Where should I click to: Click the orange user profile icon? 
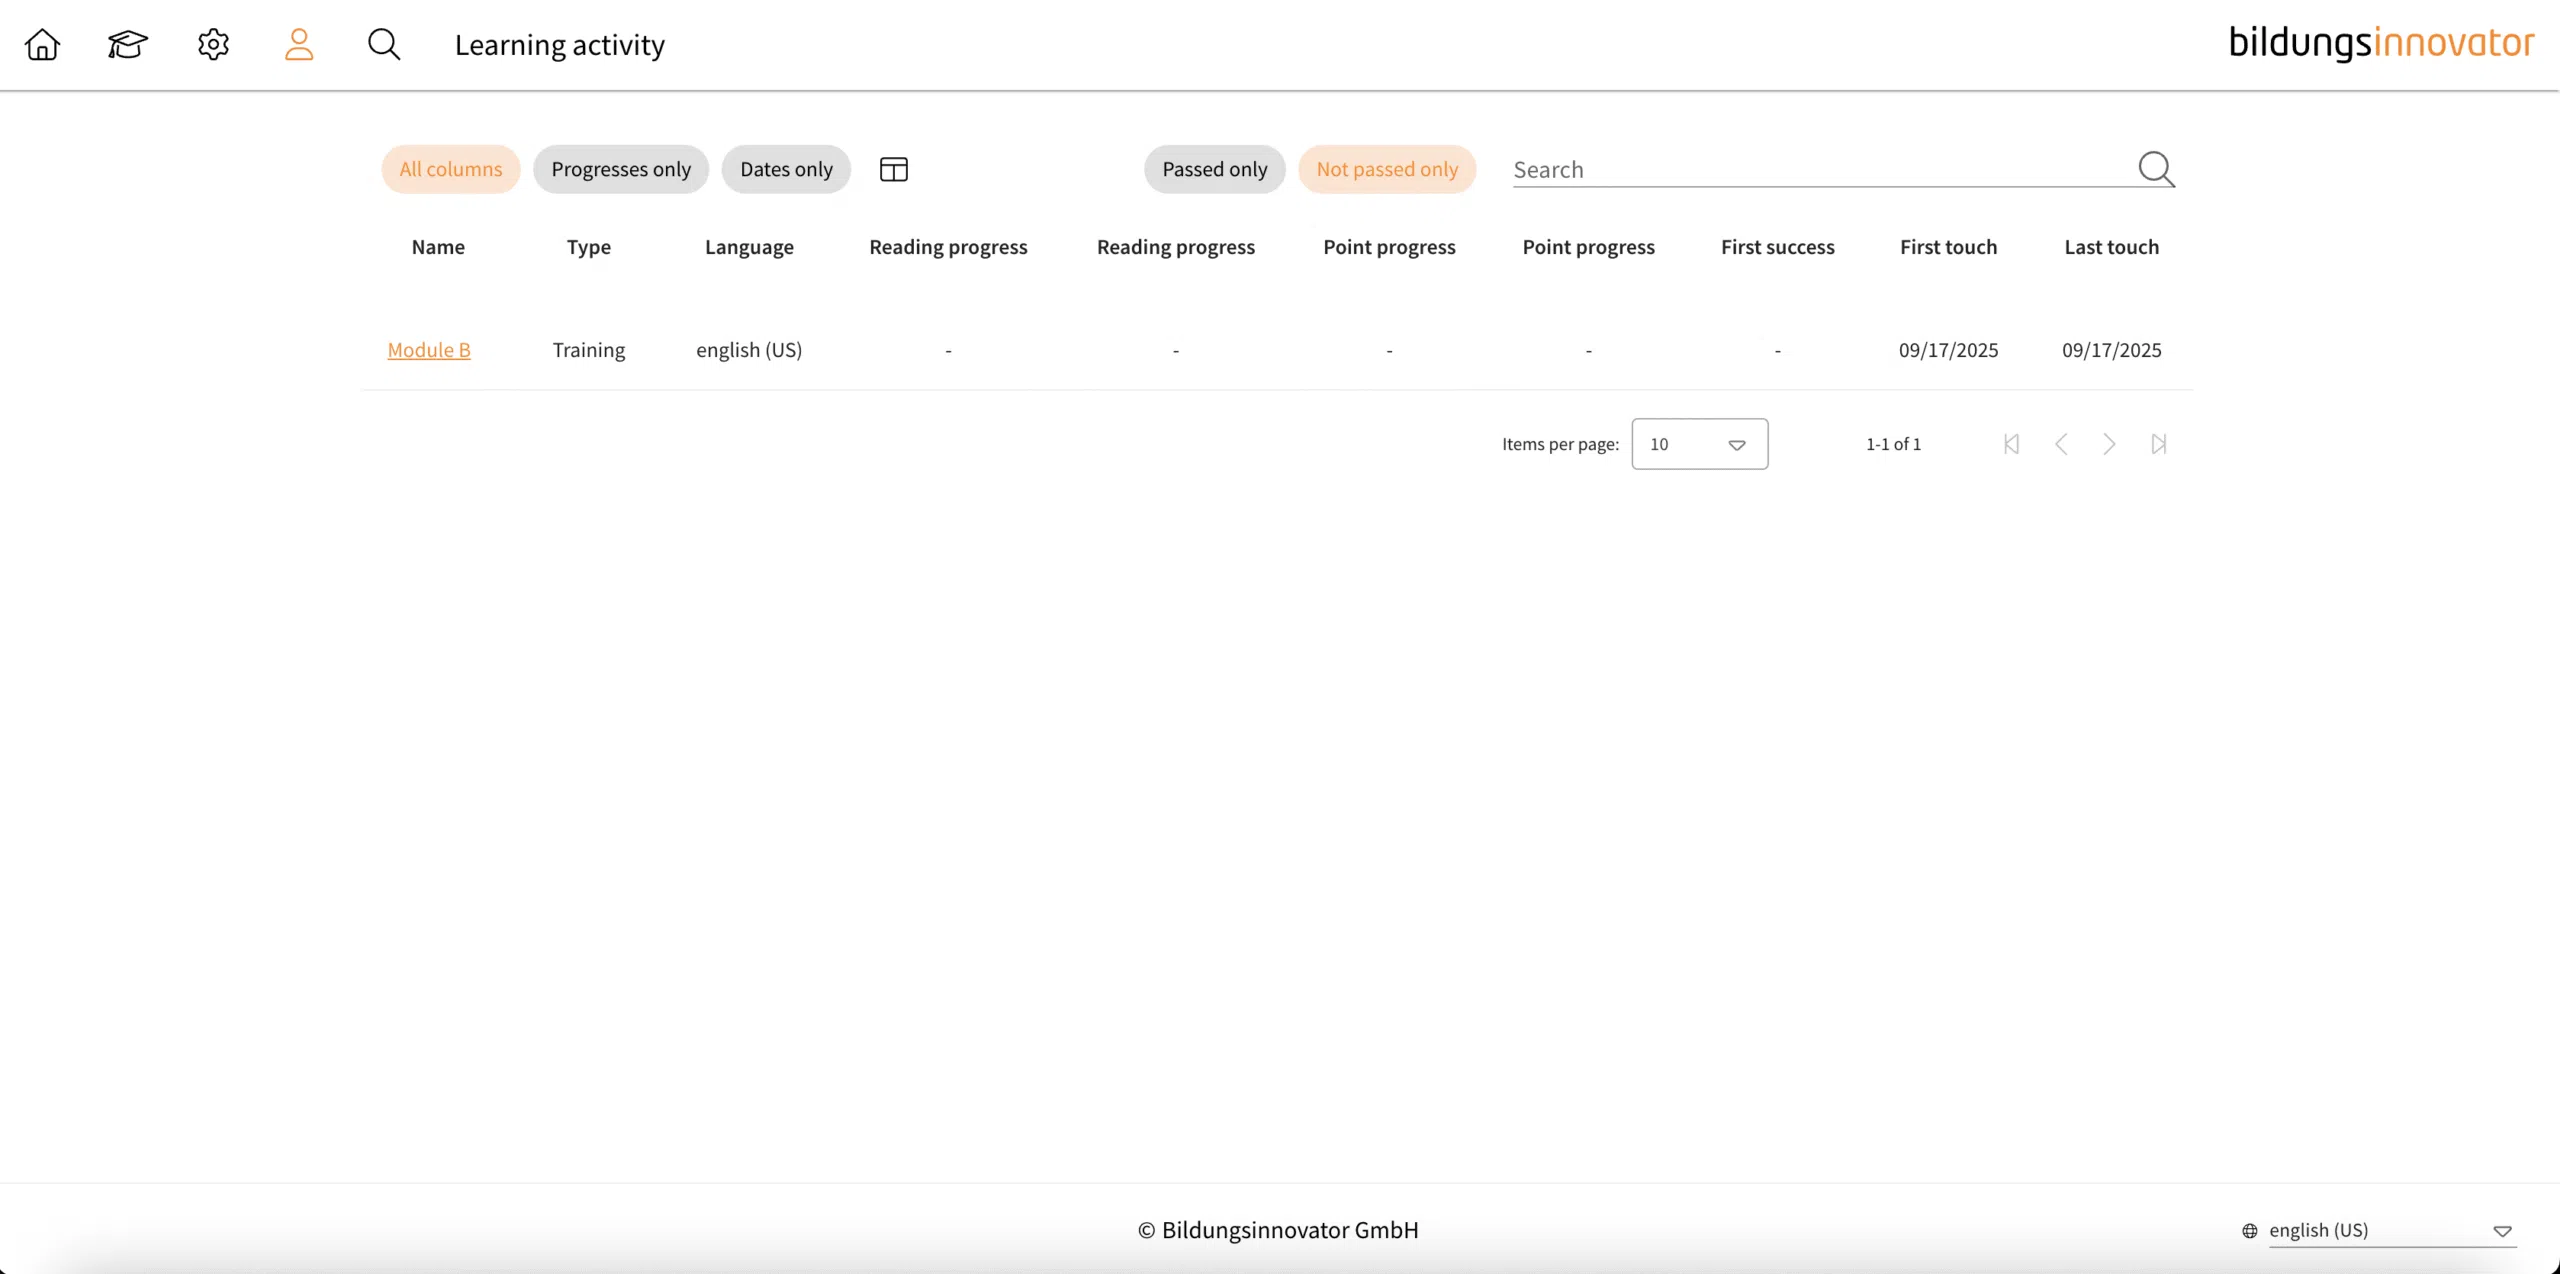299,44
